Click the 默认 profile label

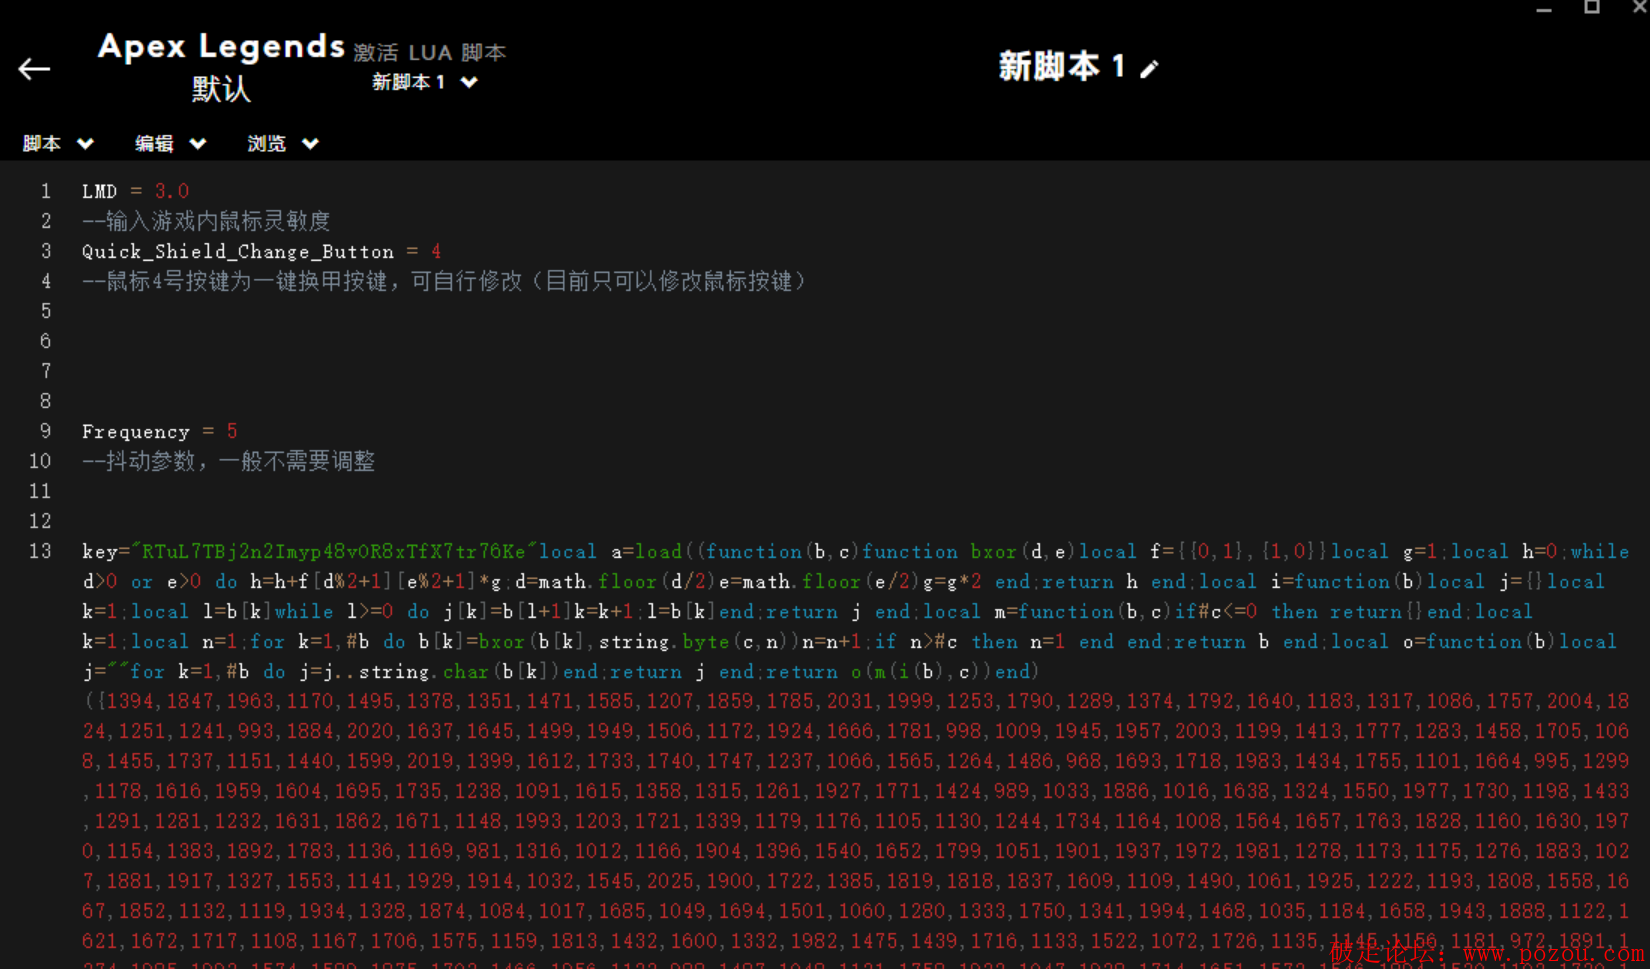click(221, 89)
